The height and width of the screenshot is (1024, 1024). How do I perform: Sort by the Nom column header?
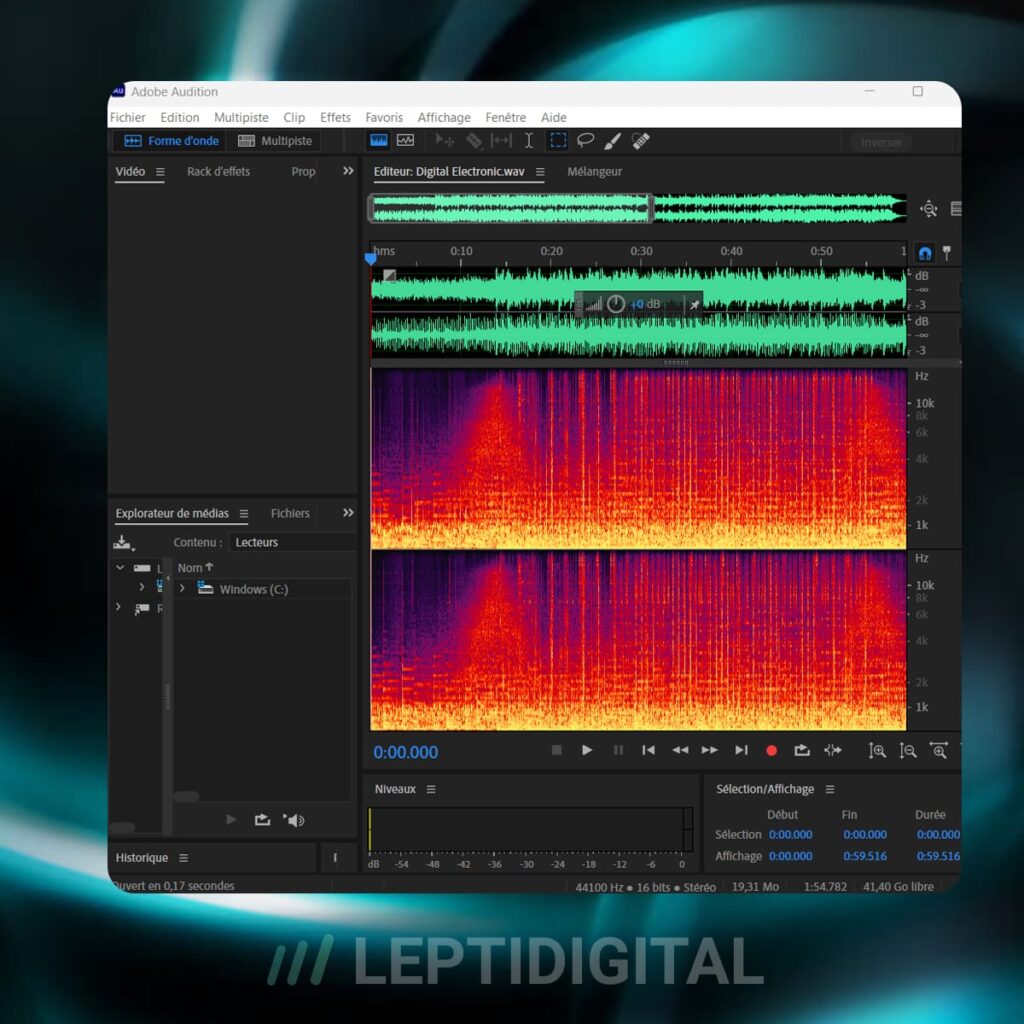195,568
